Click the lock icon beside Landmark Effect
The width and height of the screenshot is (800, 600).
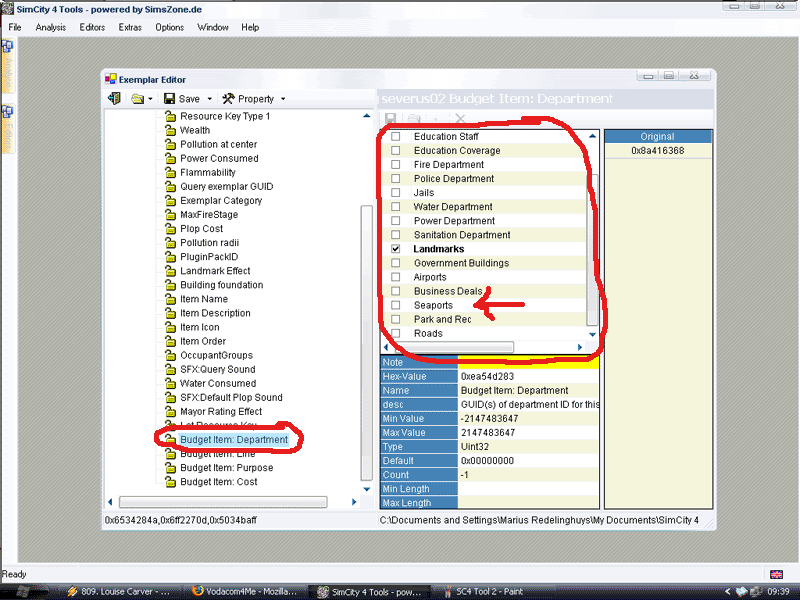(x=170, y=271)
